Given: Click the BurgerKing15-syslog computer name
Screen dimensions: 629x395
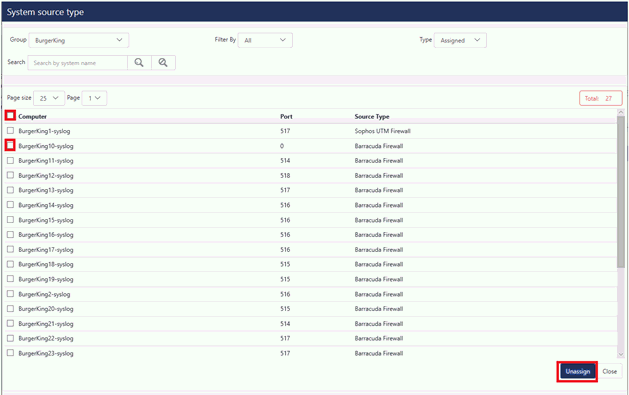Looking at the screenshot, I should point(46,220).
